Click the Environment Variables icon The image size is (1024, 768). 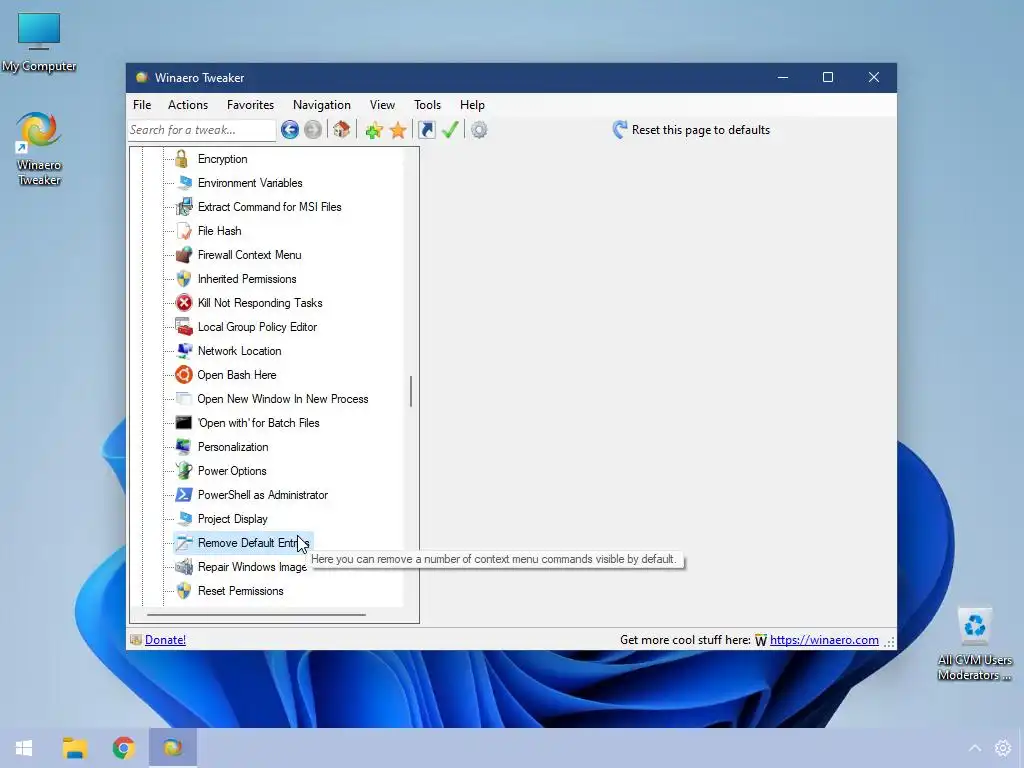[184, 183]
